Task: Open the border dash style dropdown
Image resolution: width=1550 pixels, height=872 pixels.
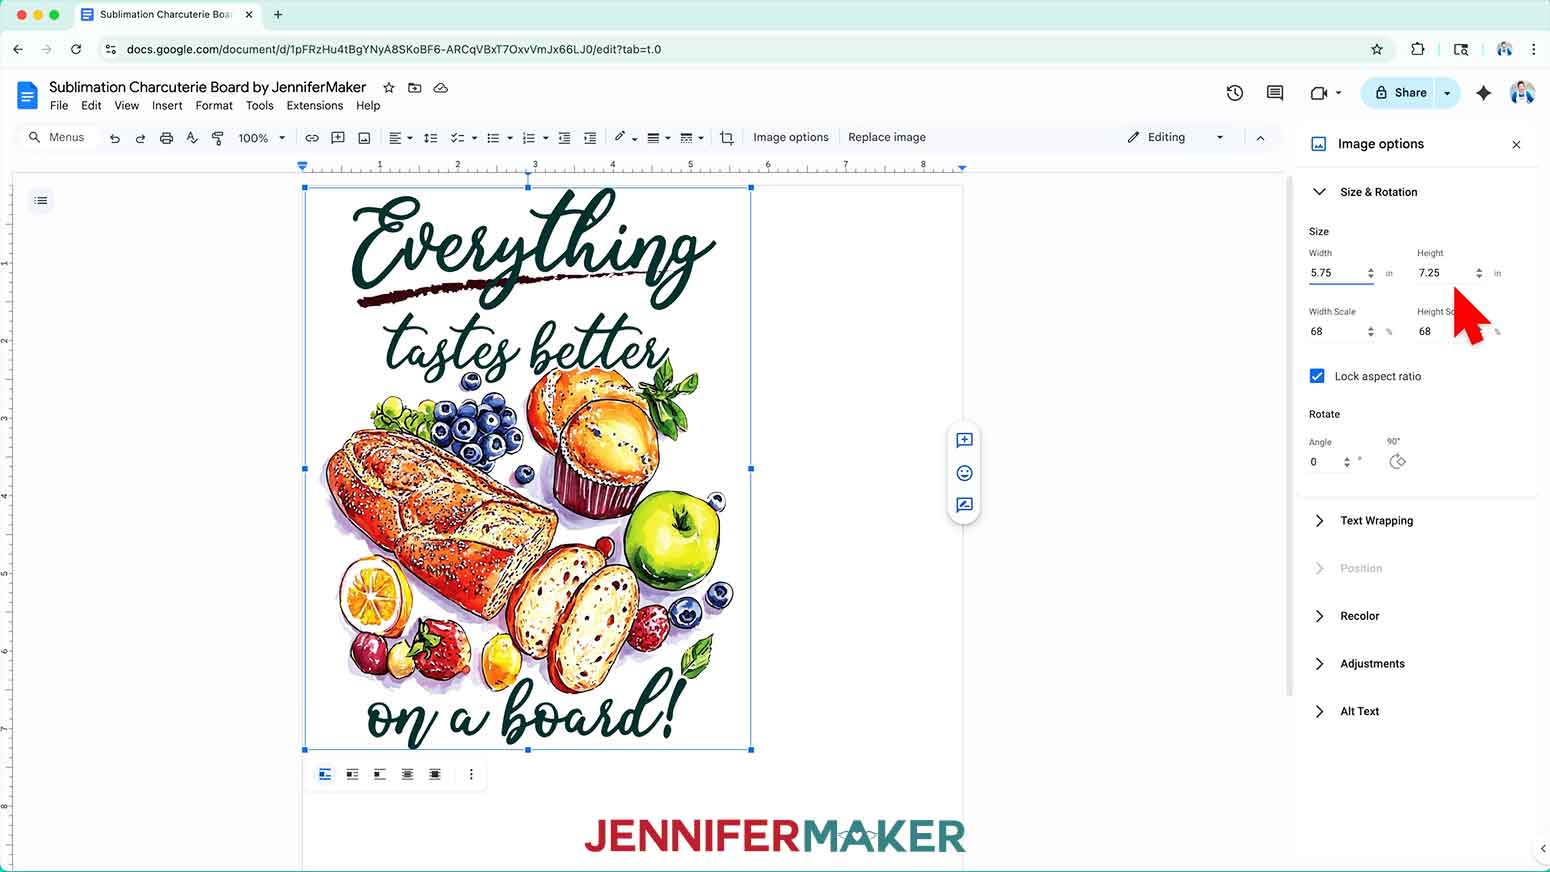Action: [691, 138]
